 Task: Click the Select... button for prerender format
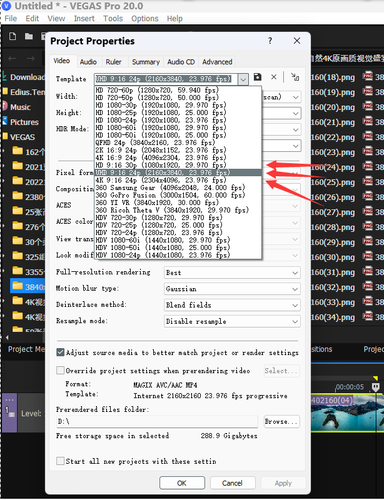281,370
